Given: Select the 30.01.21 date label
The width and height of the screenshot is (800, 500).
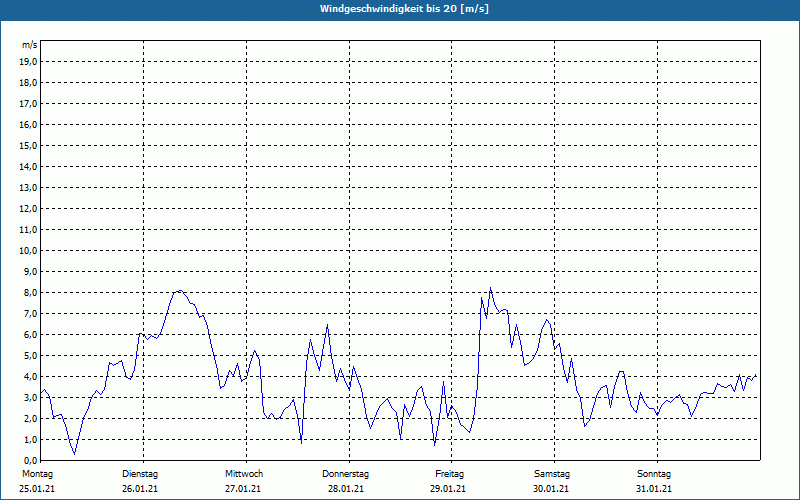Looking at the screenshot, I should pos(551,489).
